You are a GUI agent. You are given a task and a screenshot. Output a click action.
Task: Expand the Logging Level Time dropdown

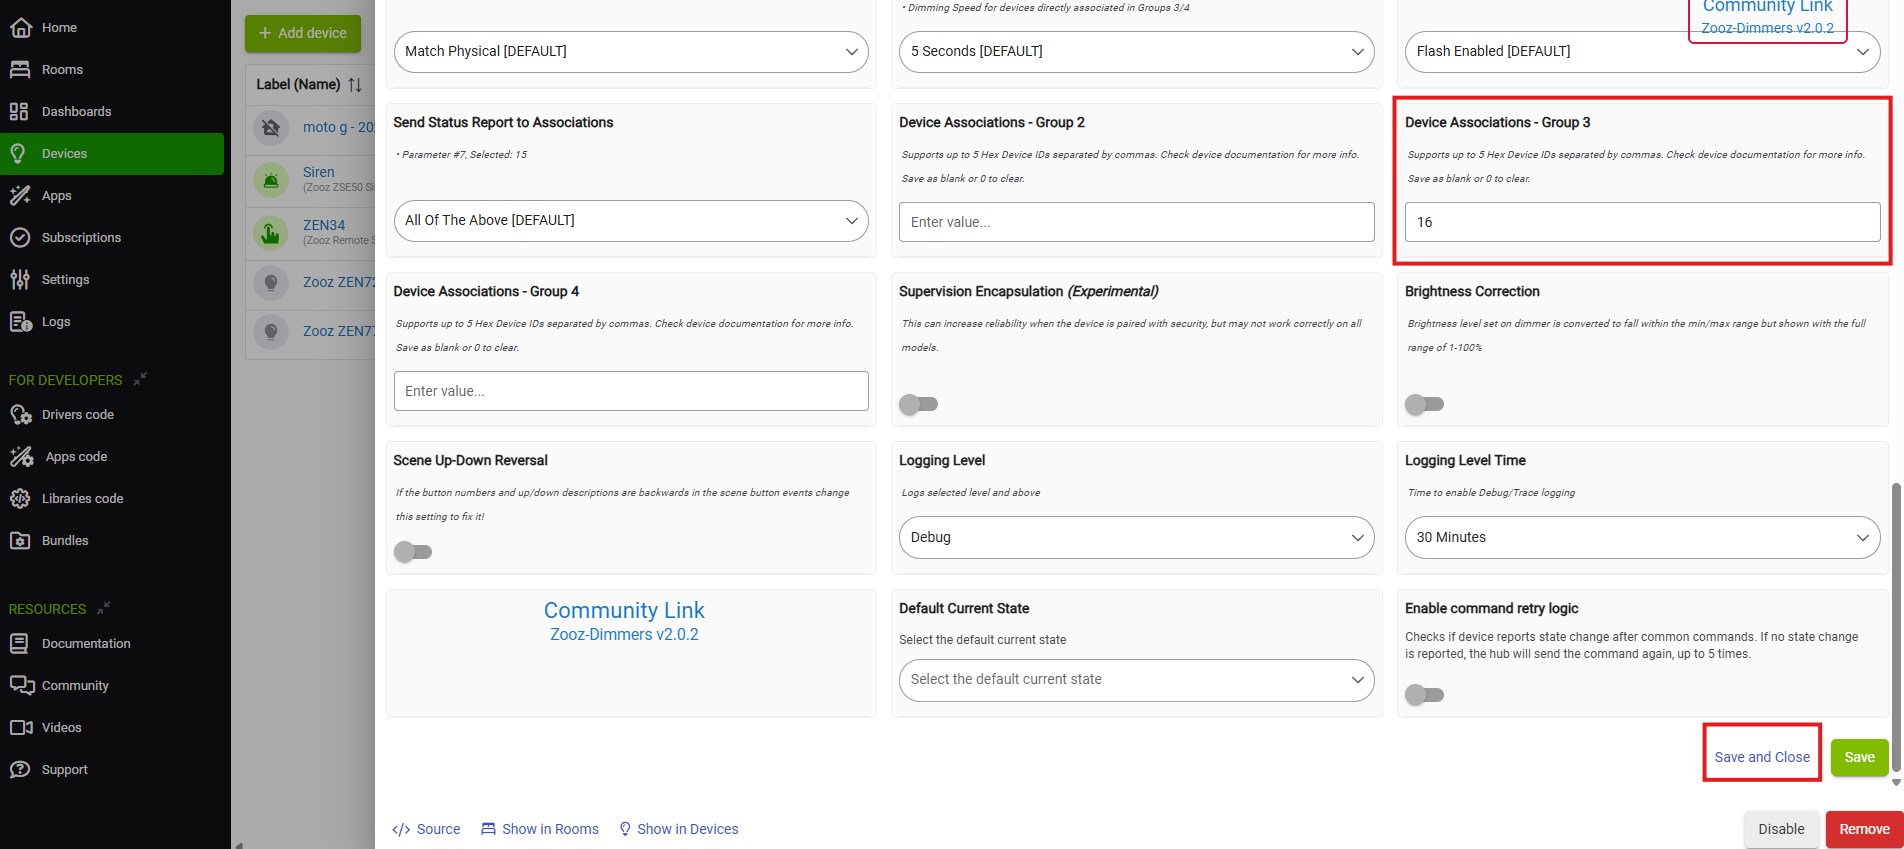pyautogui.click(x=1642, y=537)
